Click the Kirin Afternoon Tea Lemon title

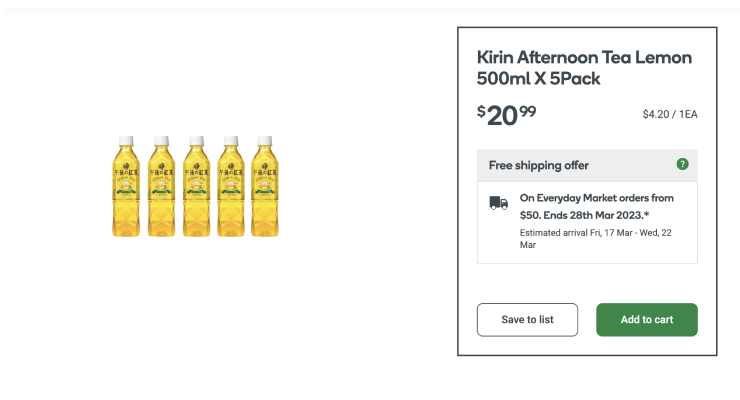pyautogui.click(x=584, y=57)
